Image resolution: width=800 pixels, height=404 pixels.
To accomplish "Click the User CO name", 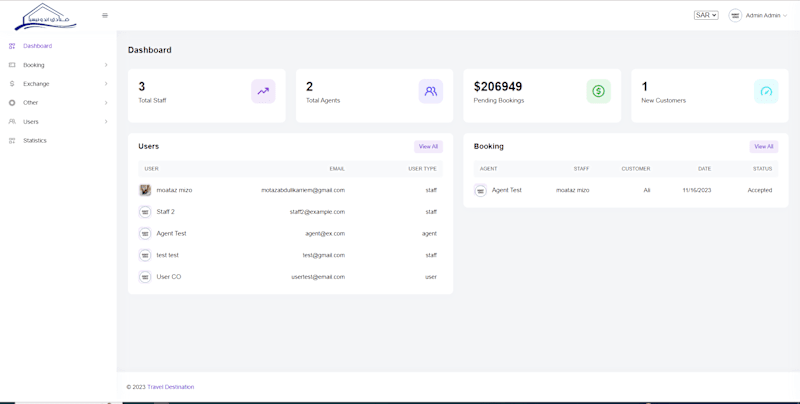I will pos(169,276).
